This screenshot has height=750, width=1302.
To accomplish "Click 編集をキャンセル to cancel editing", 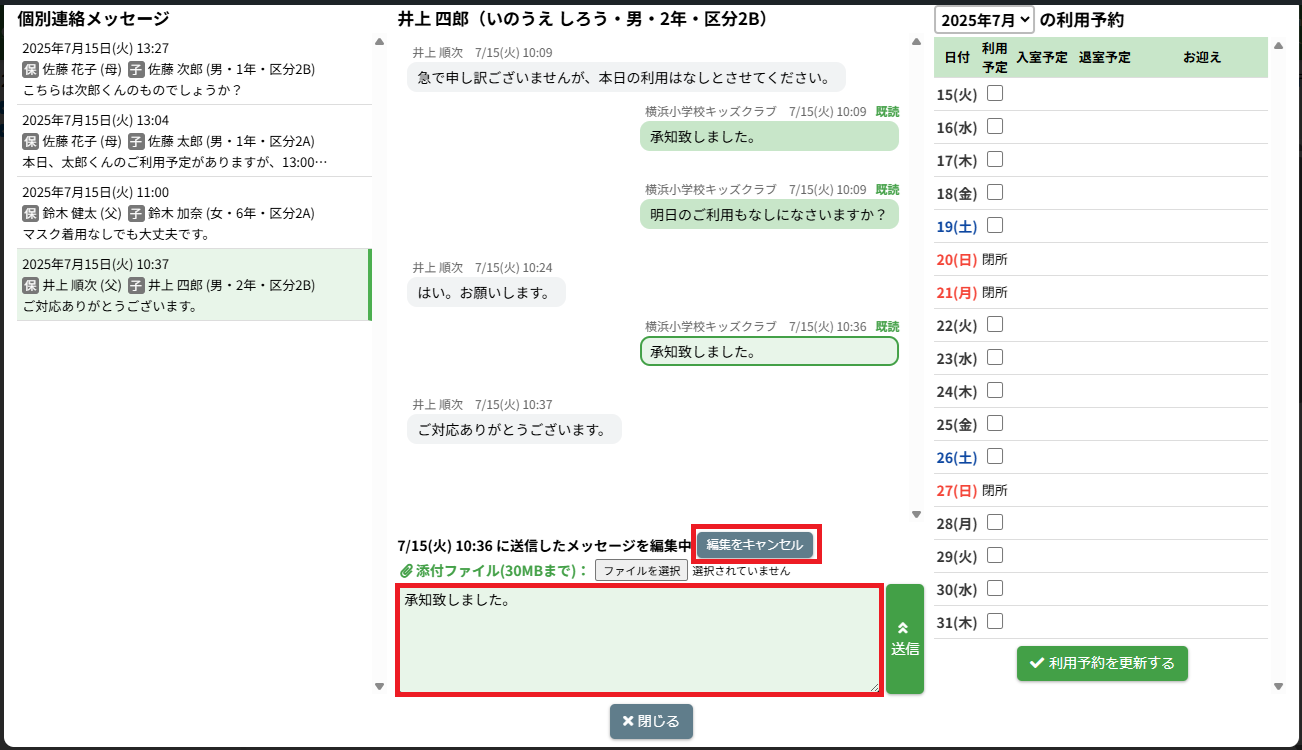I will [755, 545].
